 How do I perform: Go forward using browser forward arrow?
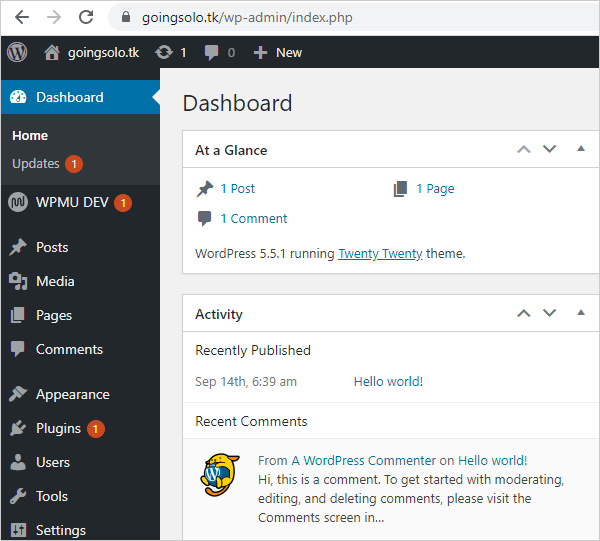tap(54, 17)
